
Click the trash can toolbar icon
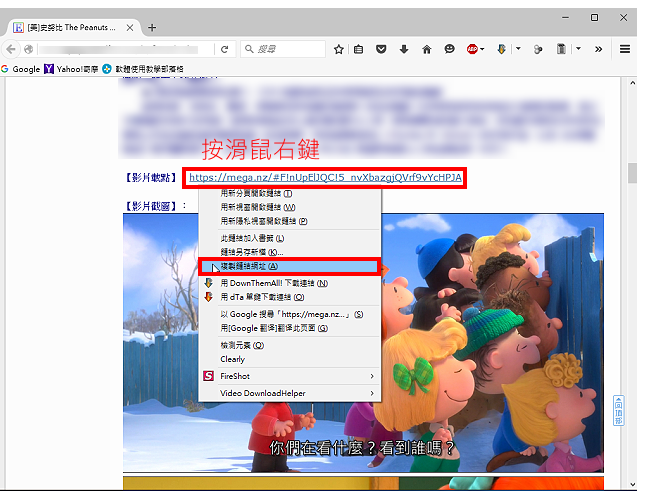(x=561, y=49)
